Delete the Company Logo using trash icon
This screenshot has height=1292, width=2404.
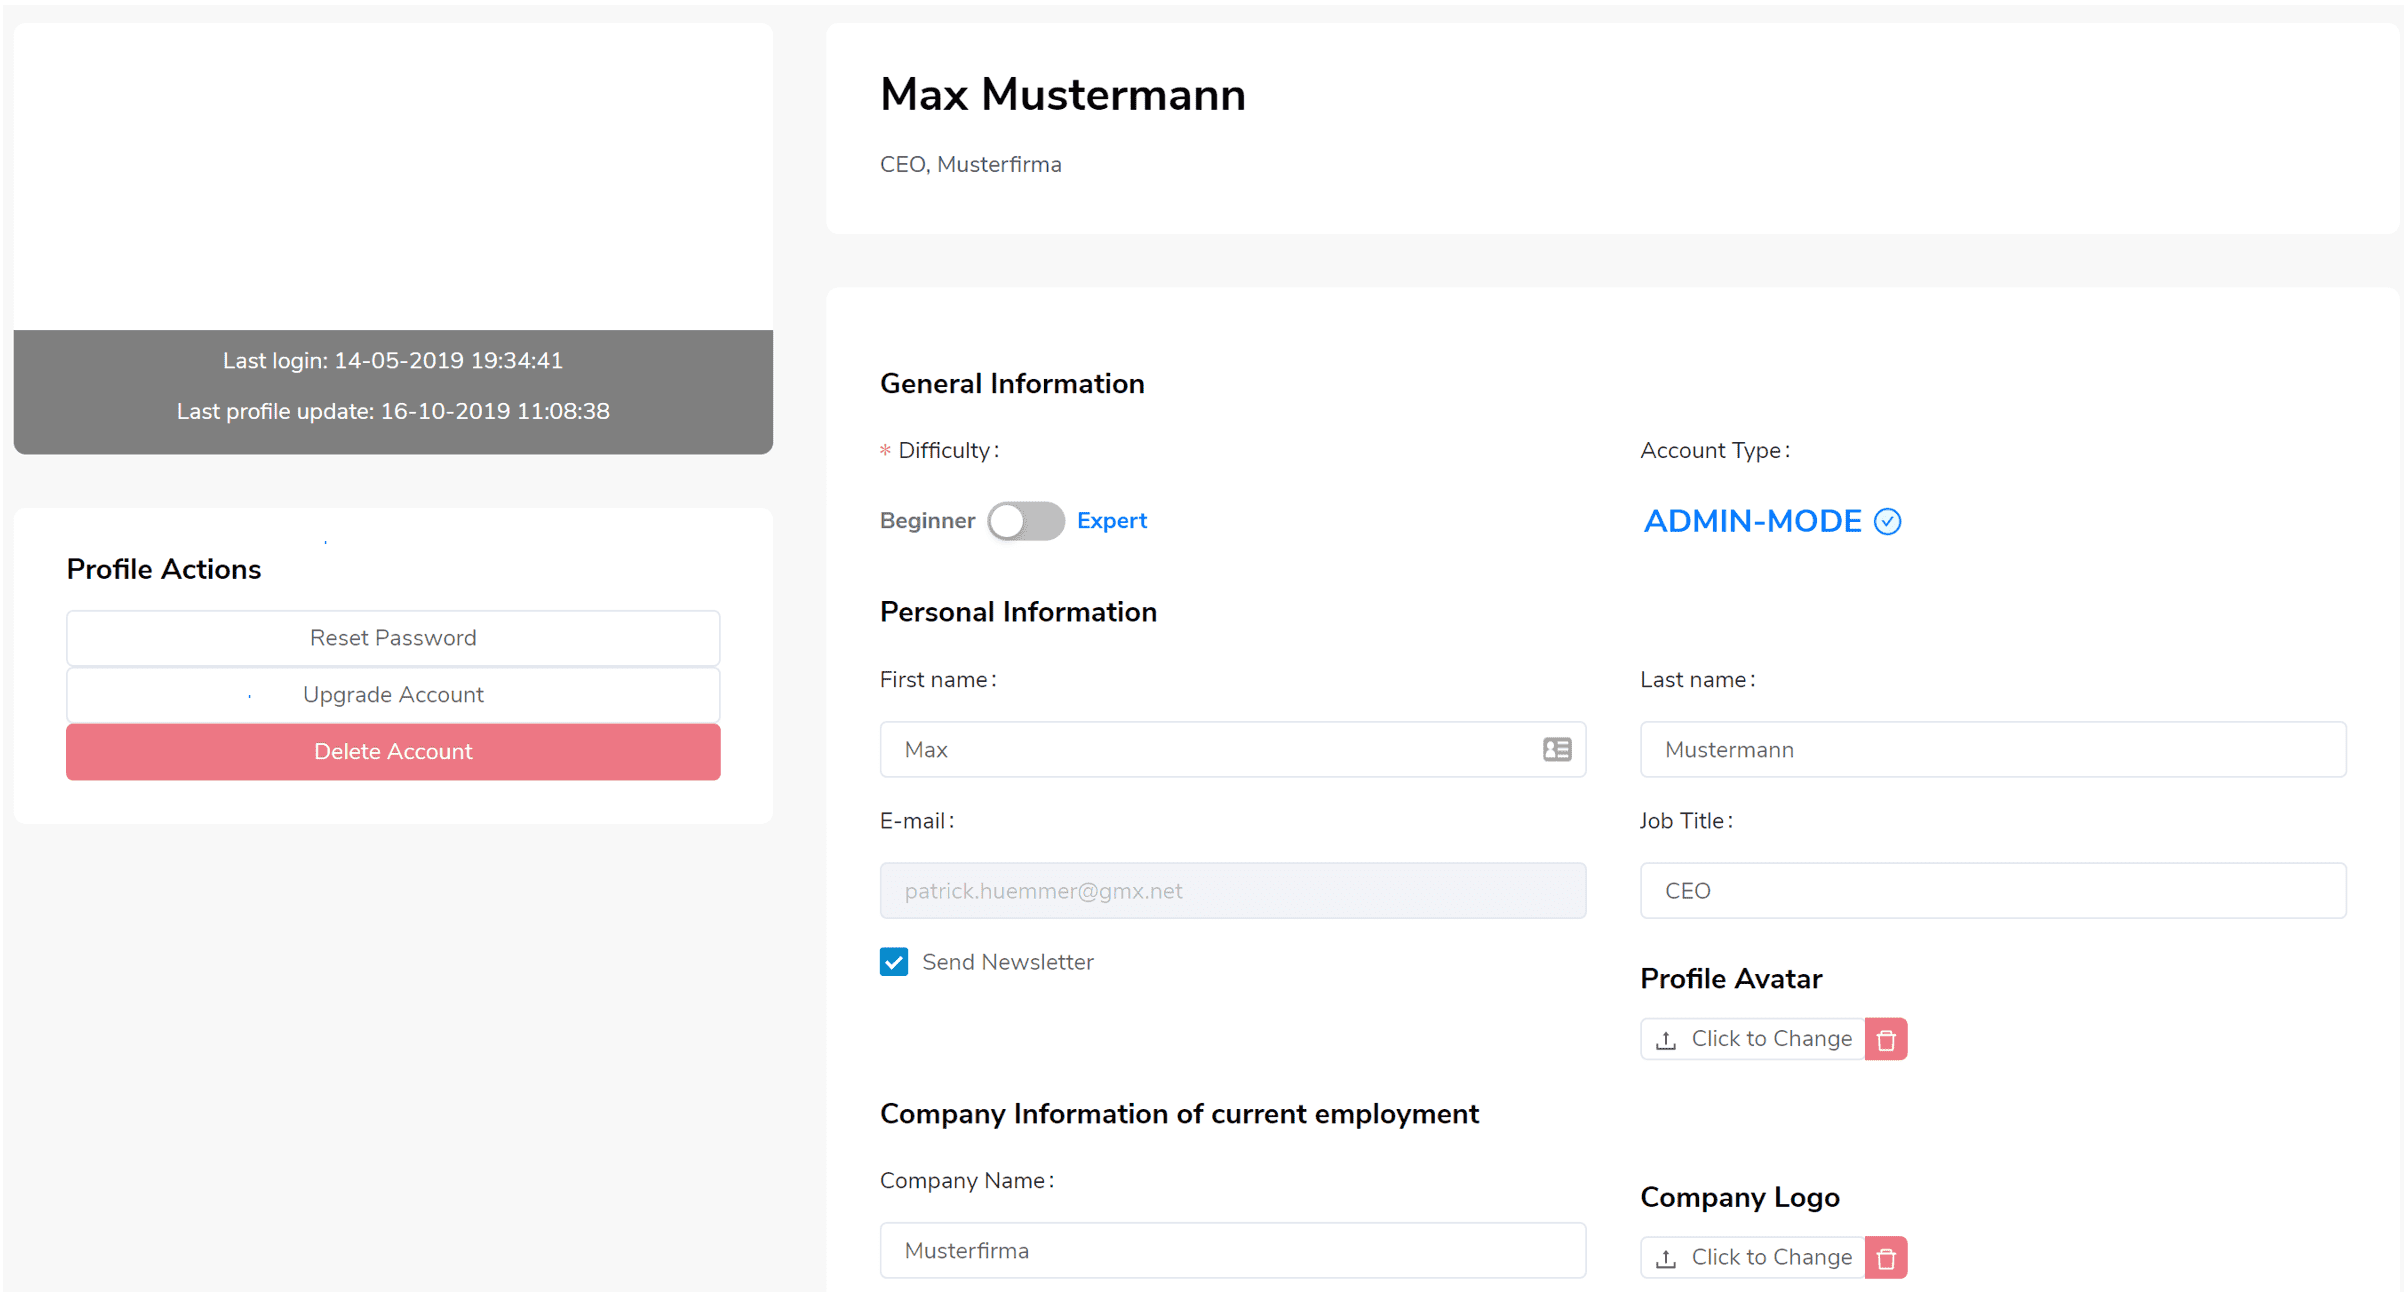coord(1886,1257)
